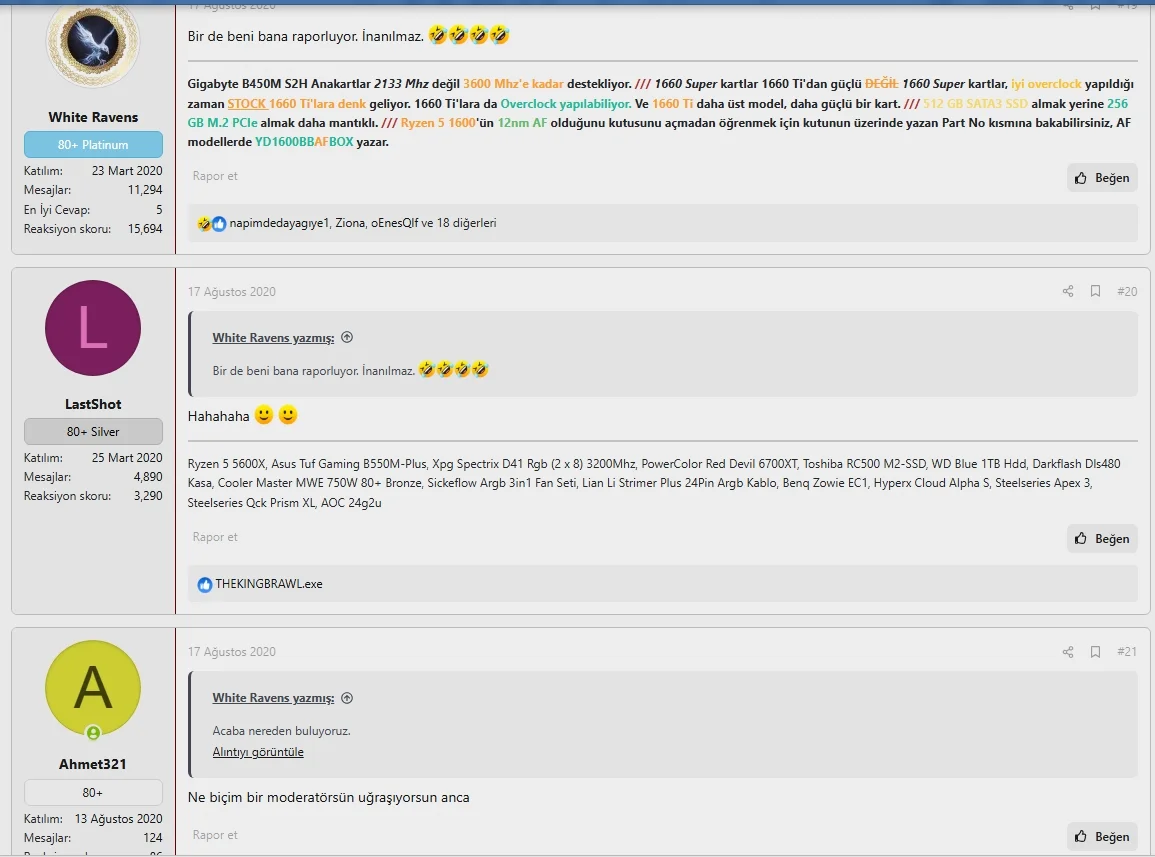Bookmark post #21
The width and height of the screenshot is (1155, 857).
(x=1095, y=651)
